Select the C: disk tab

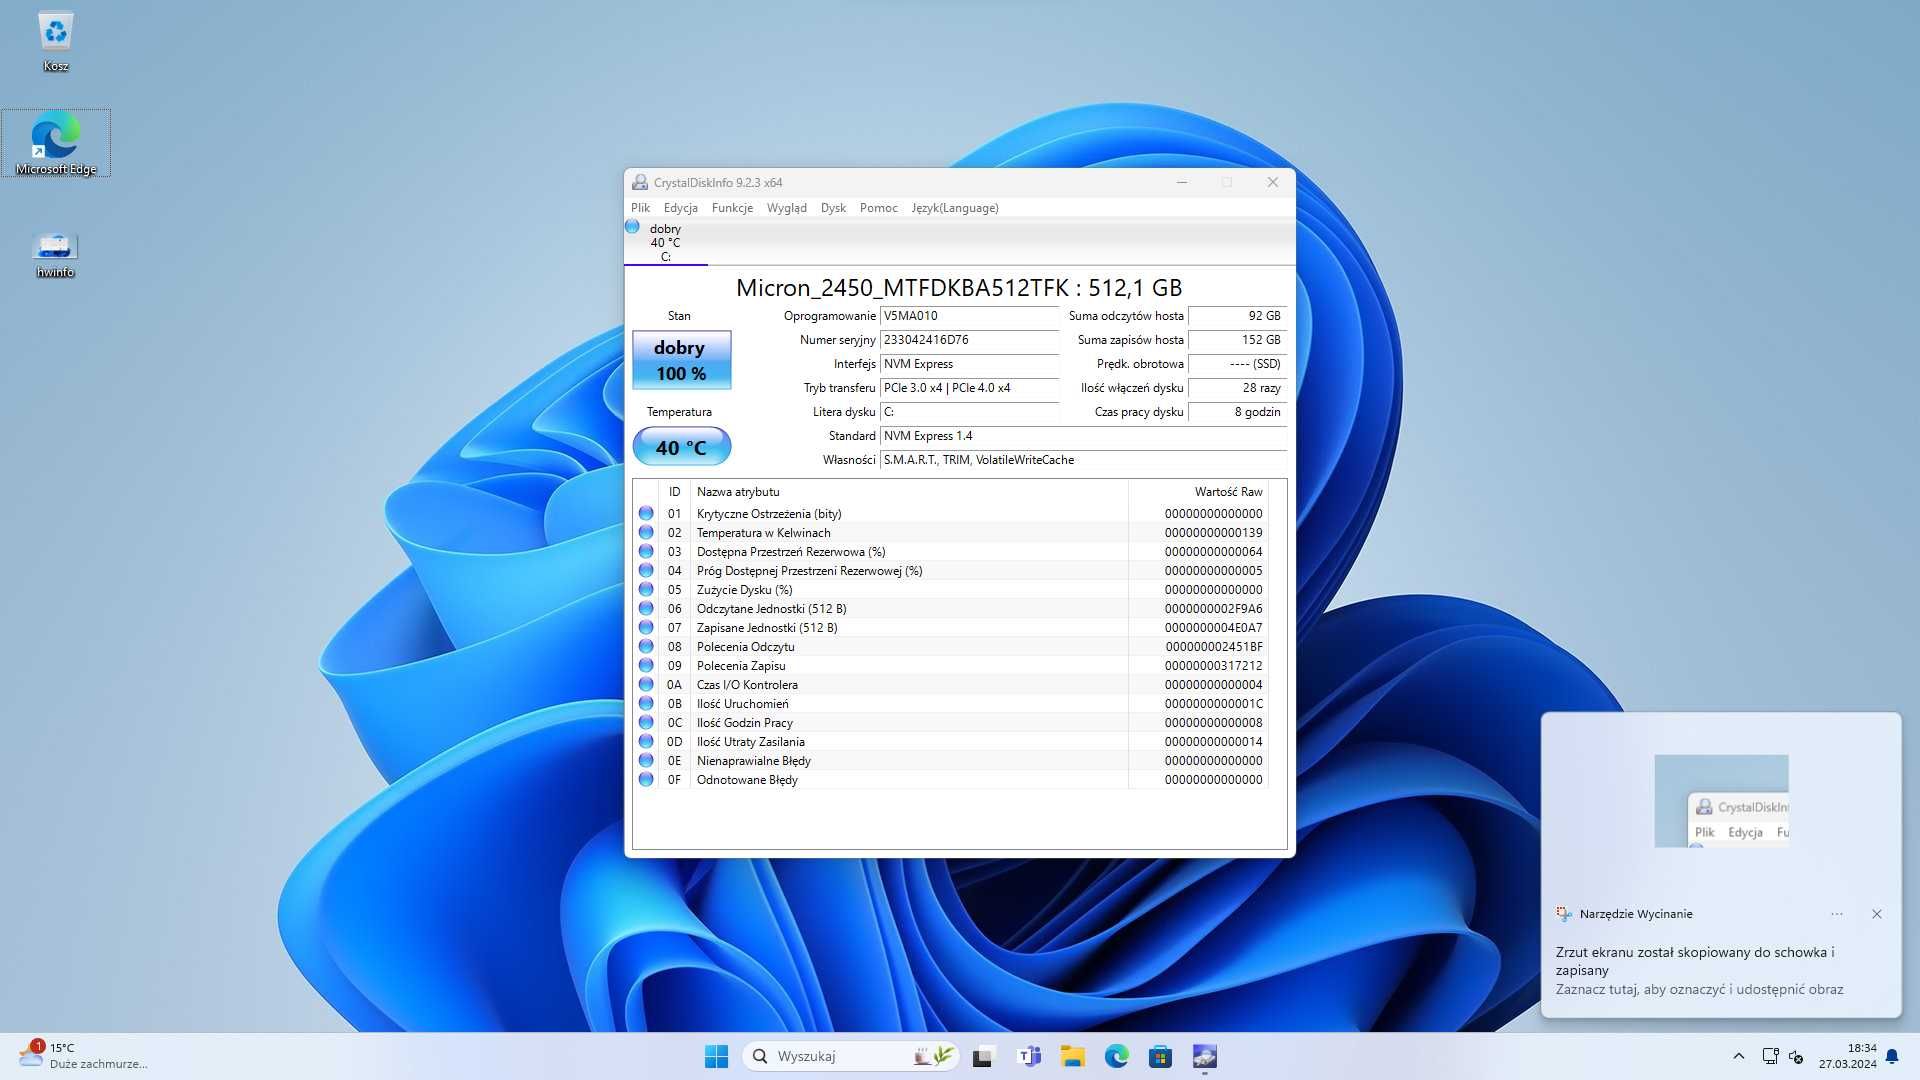tap(665, 243)
